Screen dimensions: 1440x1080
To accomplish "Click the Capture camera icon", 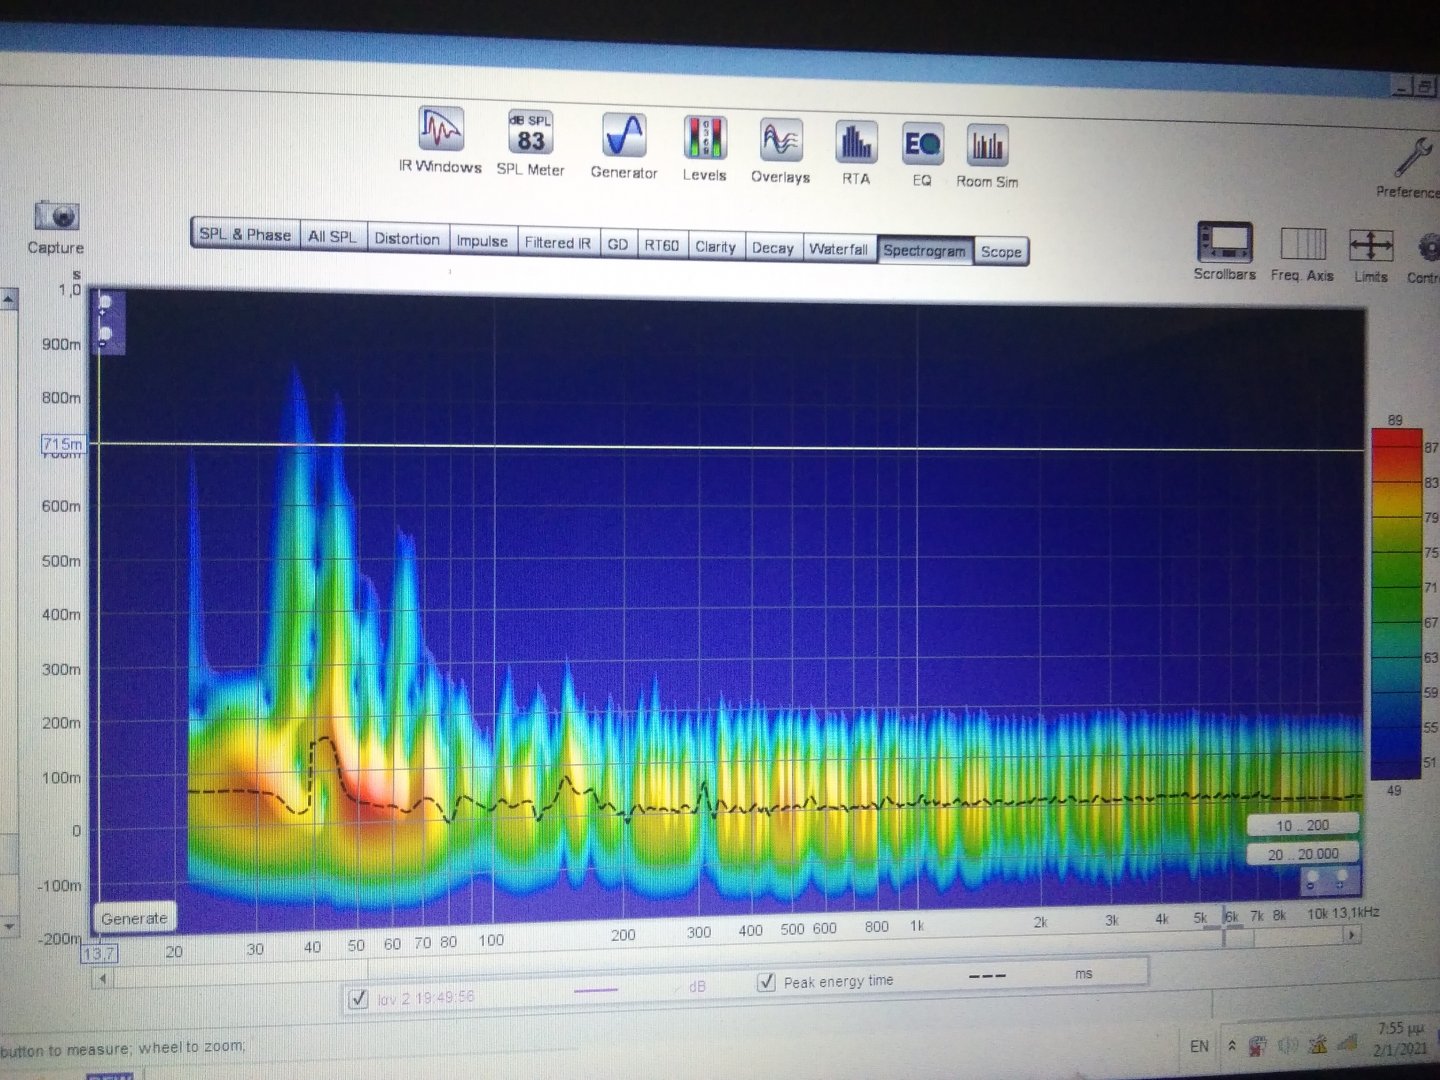I will point(57,216).
